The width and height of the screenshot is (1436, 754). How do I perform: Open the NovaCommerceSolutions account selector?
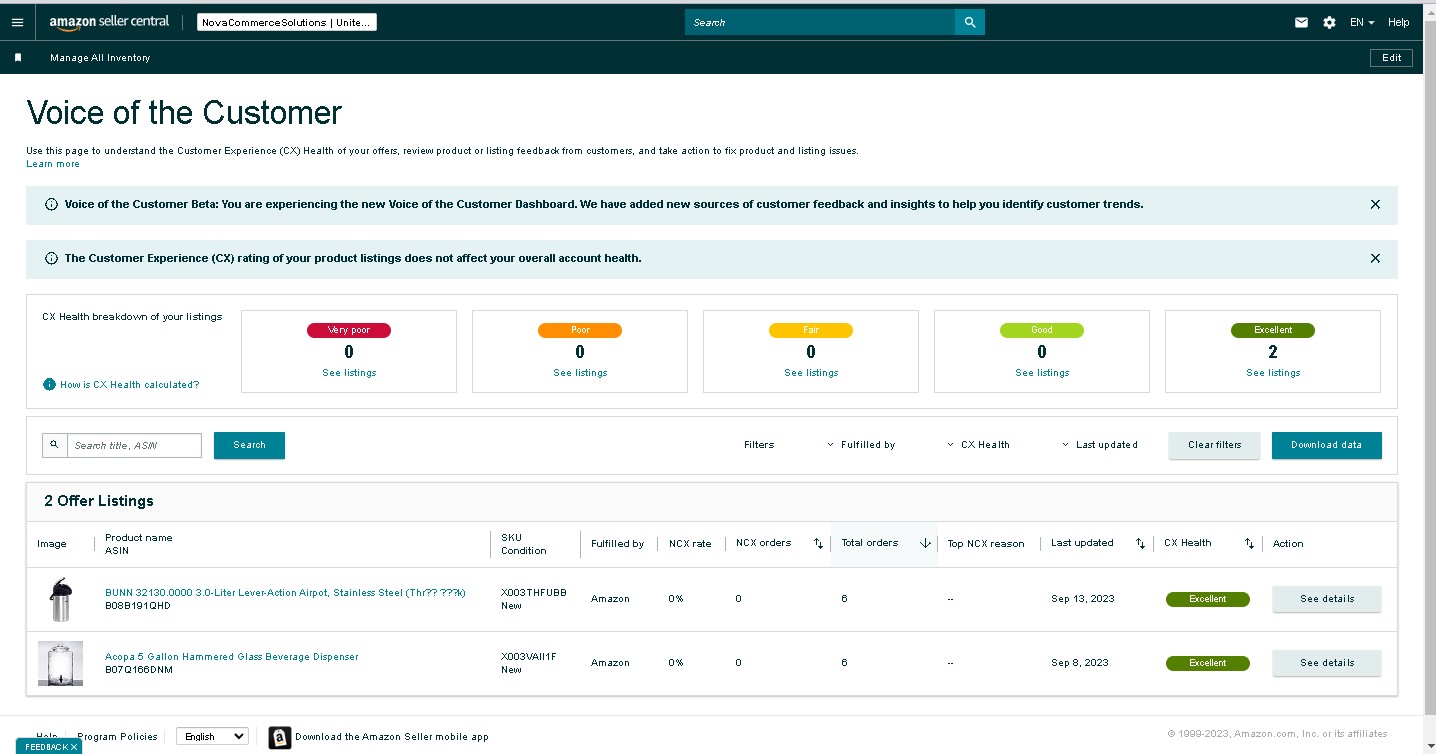tap(287, 22)
